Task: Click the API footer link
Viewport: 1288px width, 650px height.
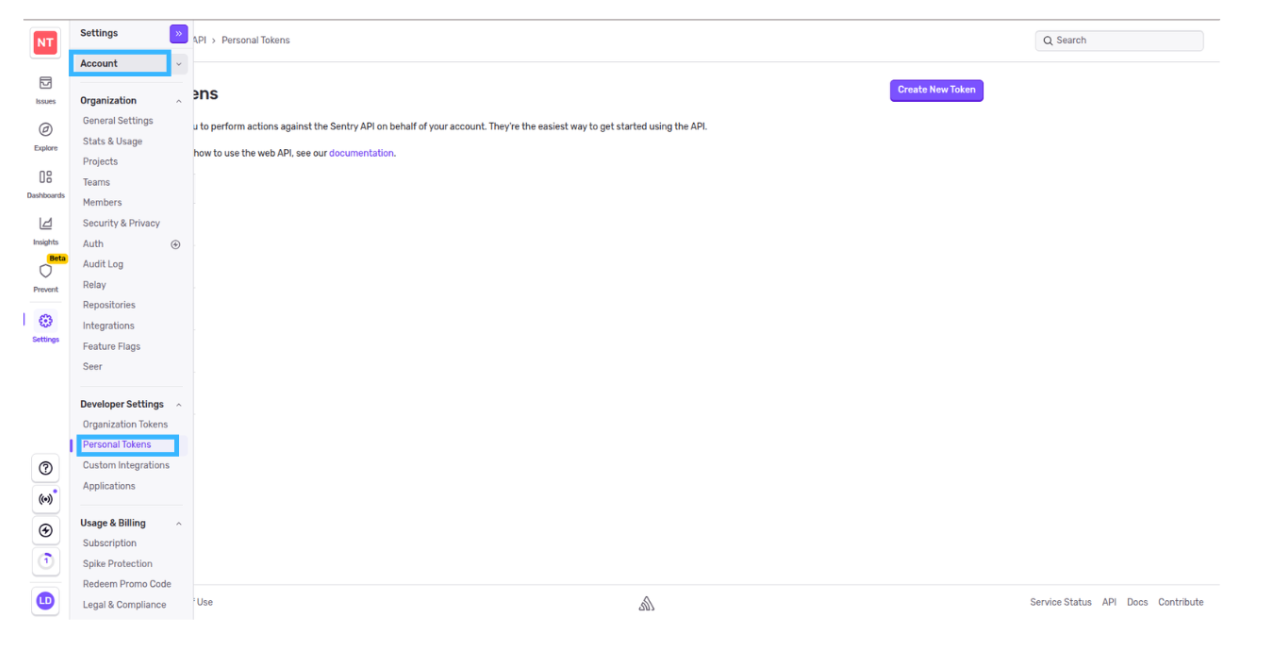Action: tap(1109, 603)
